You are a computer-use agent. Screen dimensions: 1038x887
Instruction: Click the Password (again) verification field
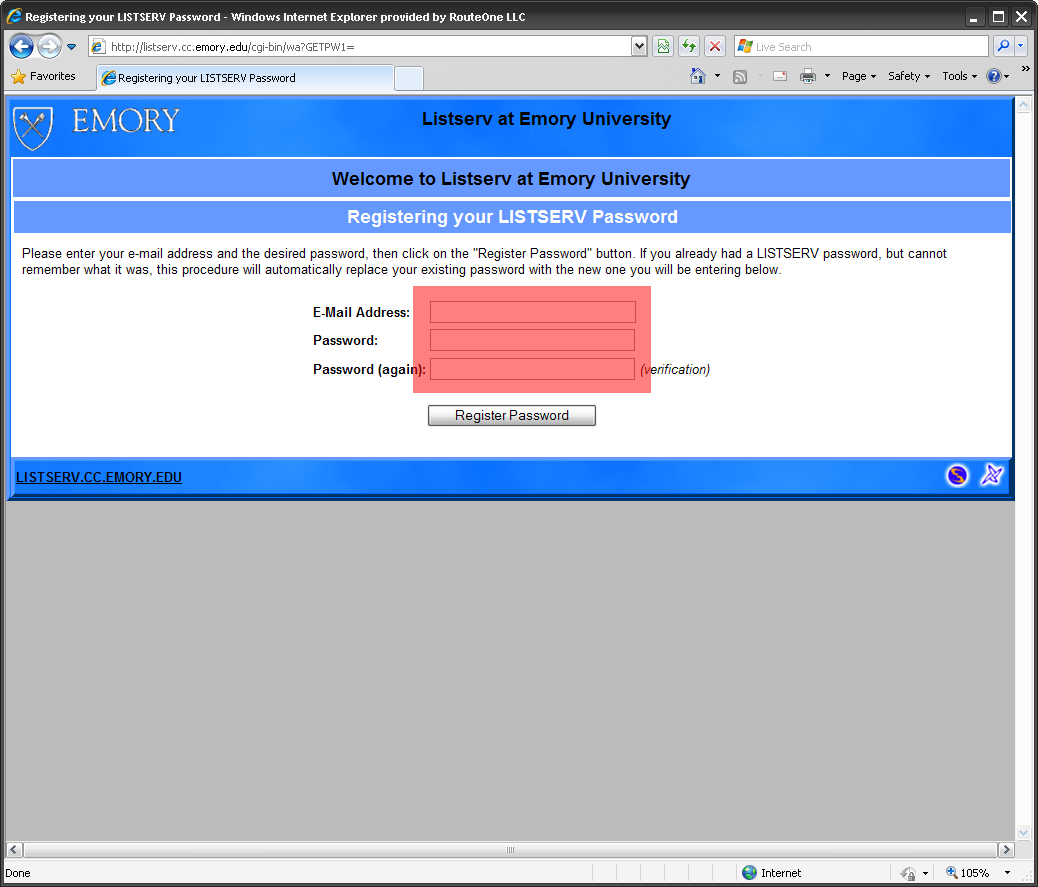coord(532,369)
